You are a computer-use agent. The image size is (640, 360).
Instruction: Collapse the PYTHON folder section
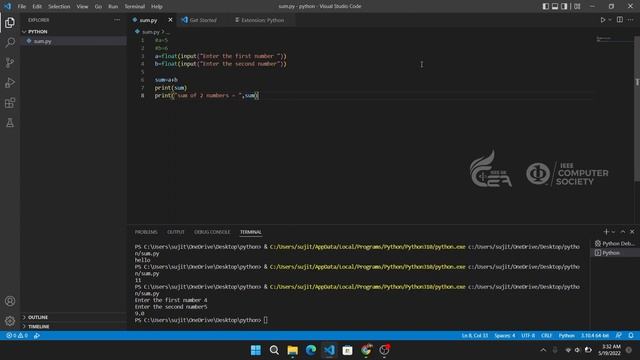[73, 31]
